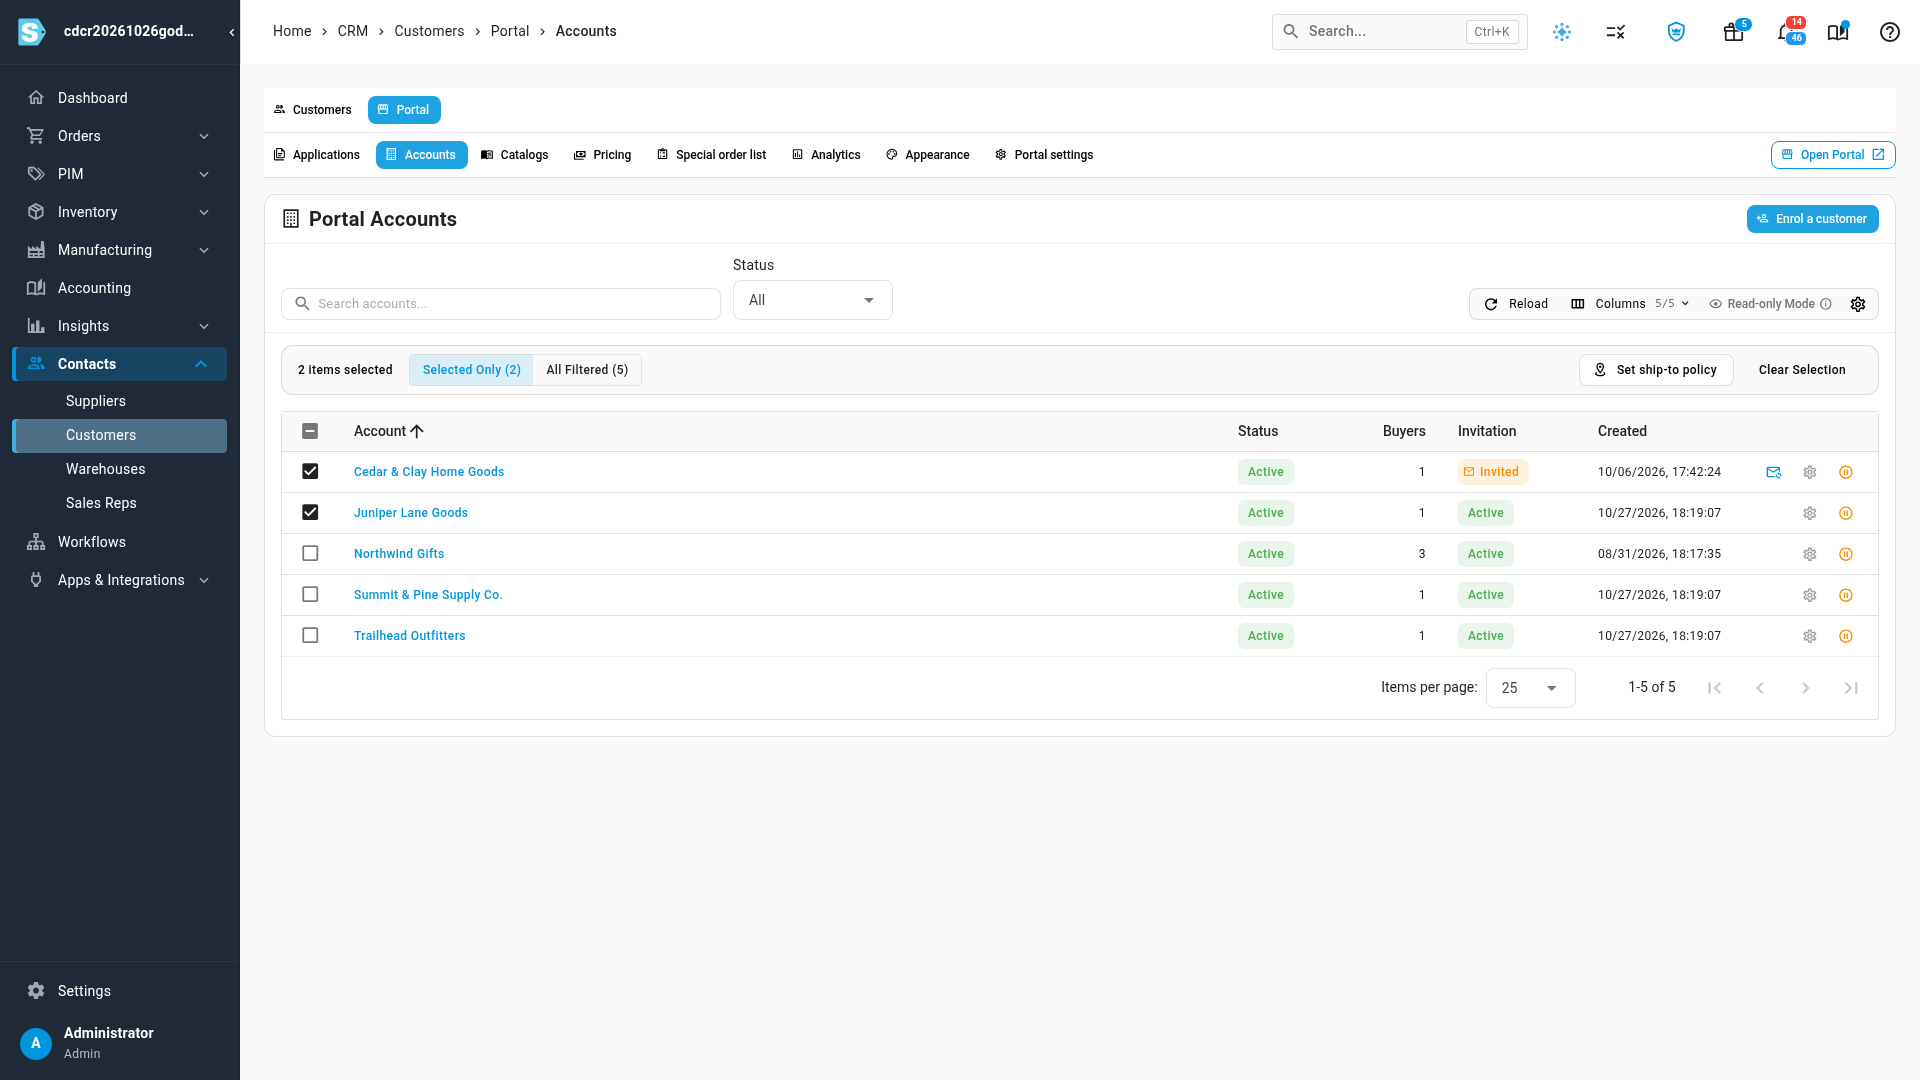Open the Status filter dropdown
The image size is (1920, 1080).
coord(813,300)
